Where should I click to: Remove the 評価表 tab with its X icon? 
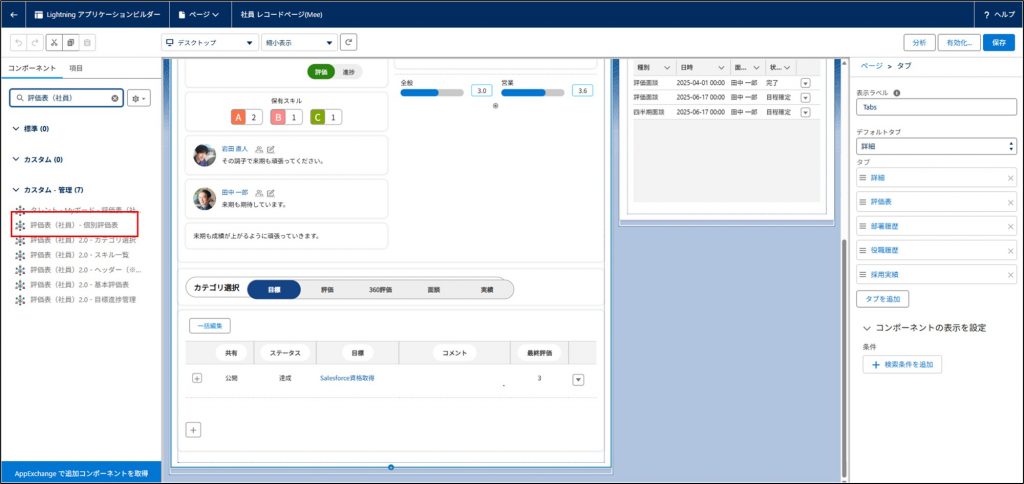pyautogui.click(x=1010, y=202)
